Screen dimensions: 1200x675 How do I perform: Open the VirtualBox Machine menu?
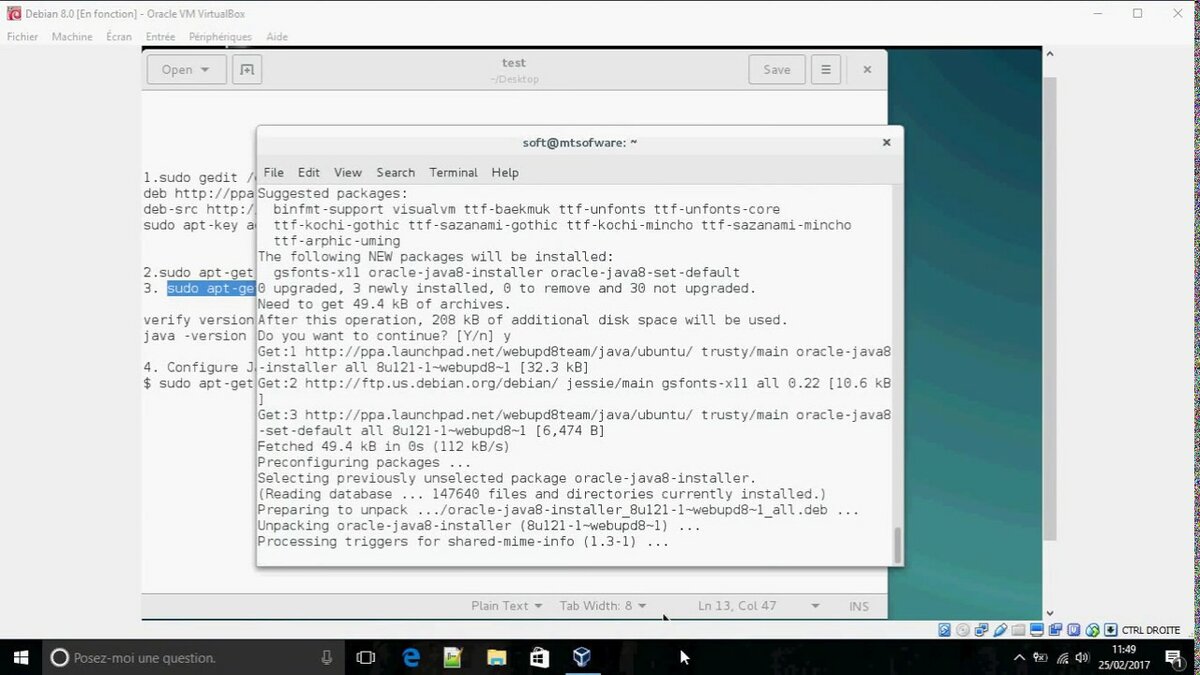72,37
